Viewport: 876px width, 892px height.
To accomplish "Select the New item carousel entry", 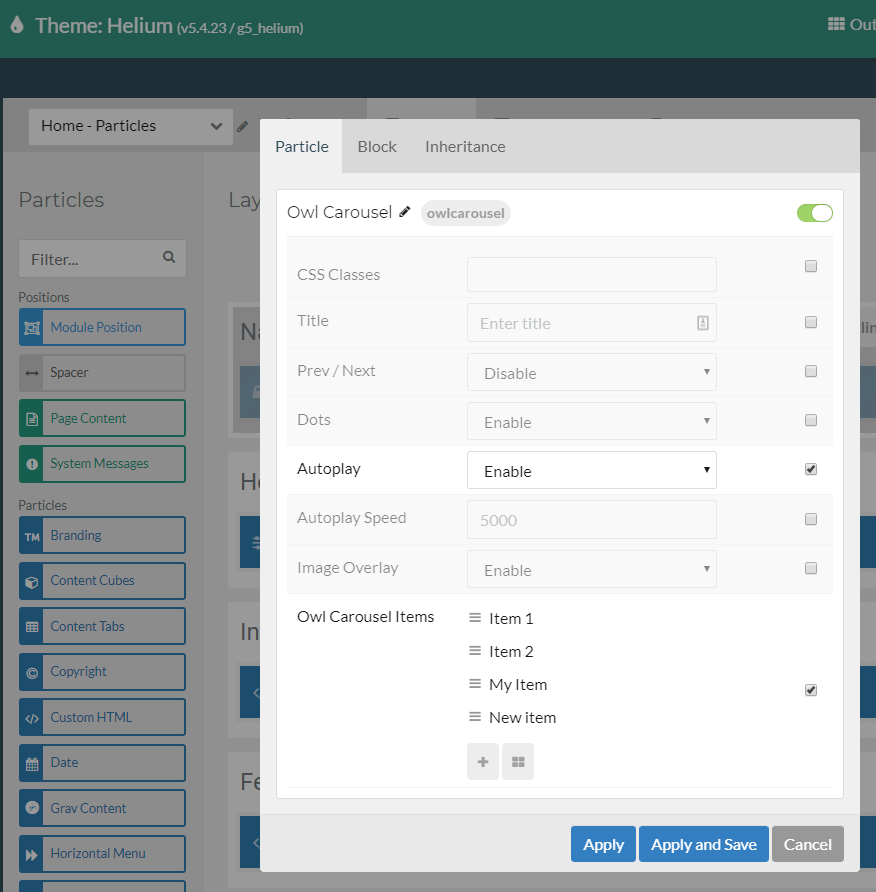I will pos(522,717).
